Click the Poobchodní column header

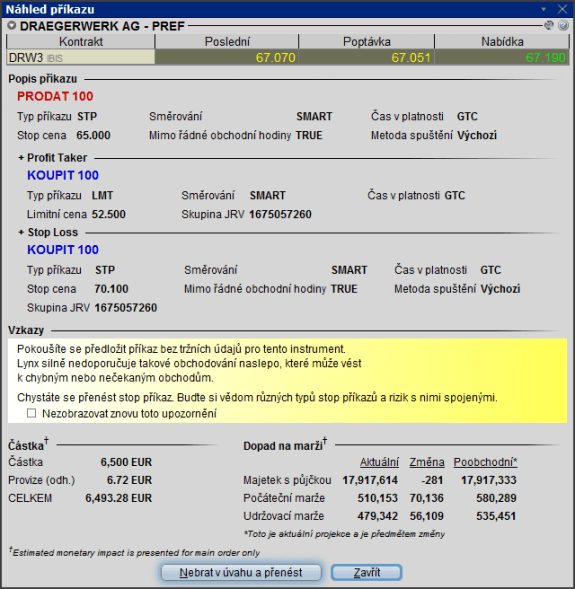[x=485, y=462]
